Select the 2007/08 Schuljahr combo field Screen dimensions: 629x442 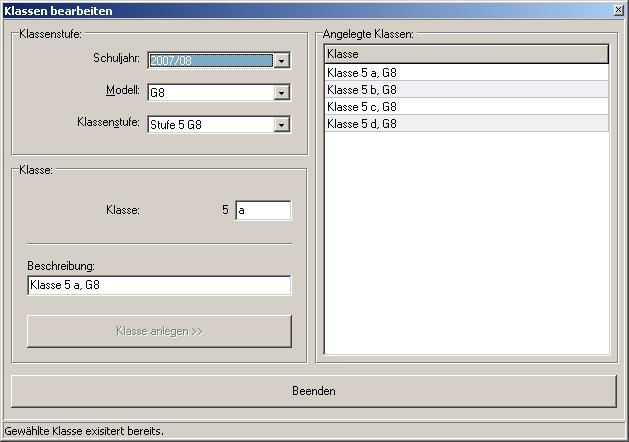point(210,61)
